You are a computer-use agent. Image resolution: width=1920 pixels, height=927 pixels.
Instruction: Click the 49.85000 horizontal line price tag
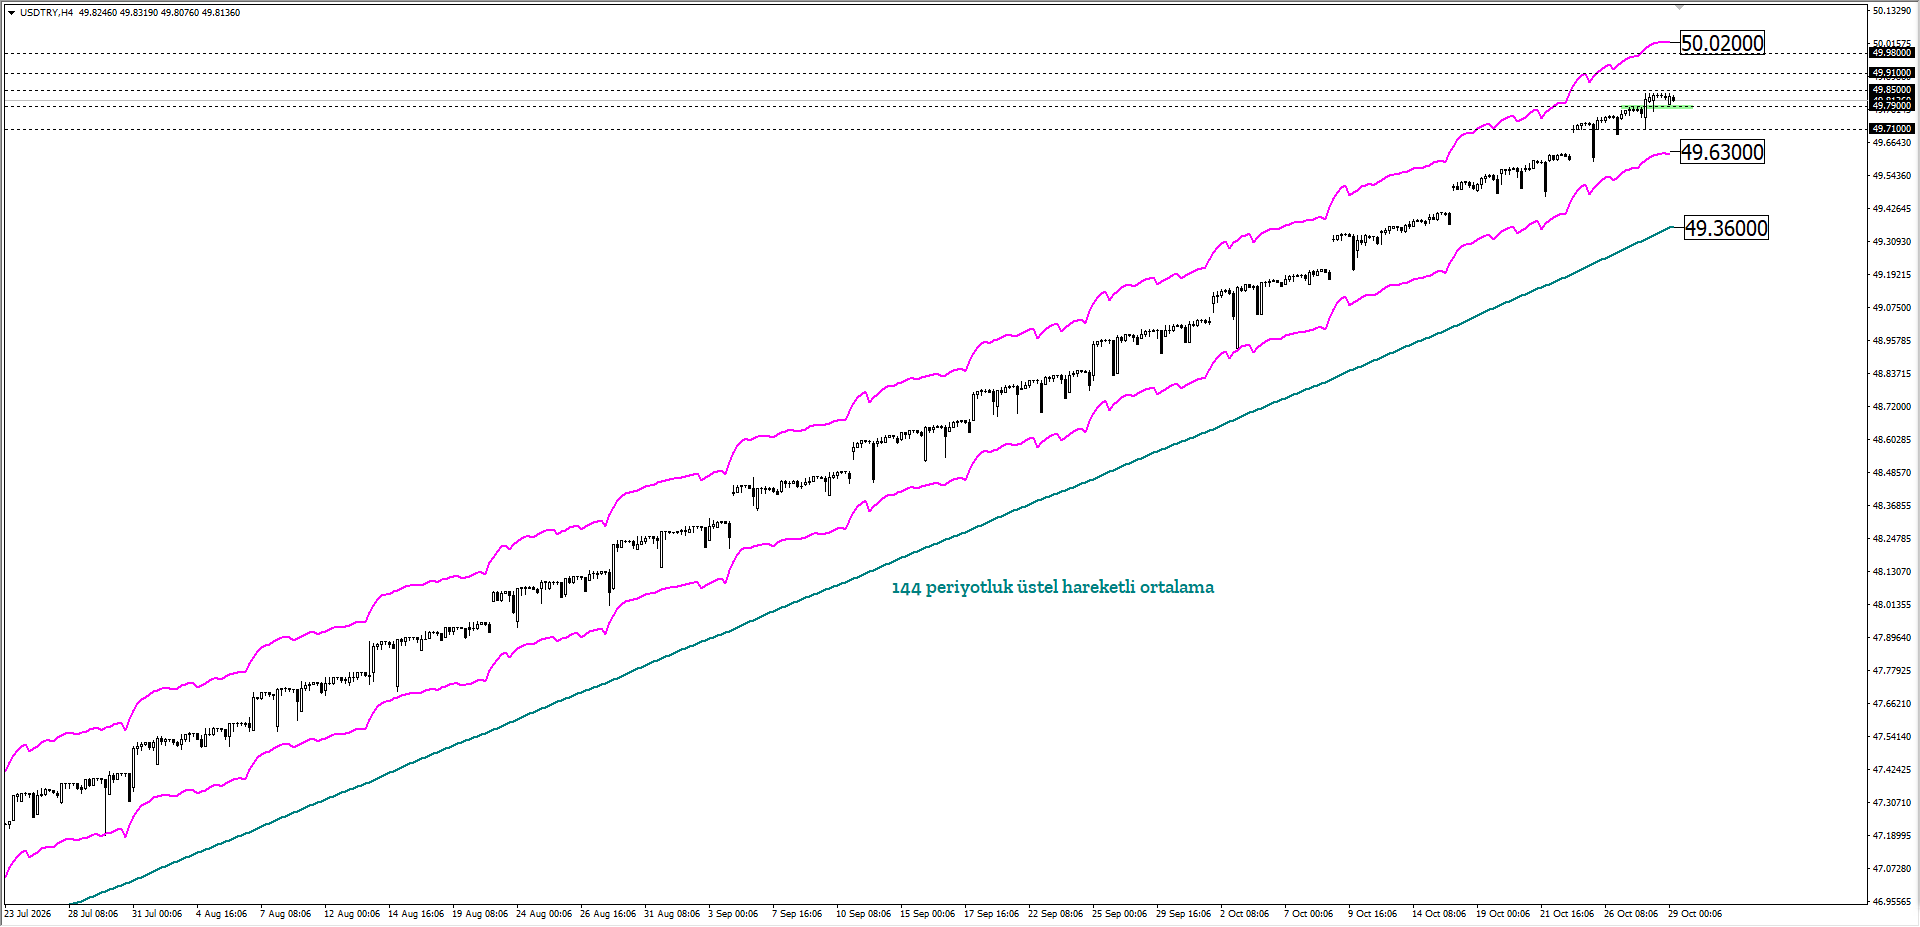click(1891, 90)
